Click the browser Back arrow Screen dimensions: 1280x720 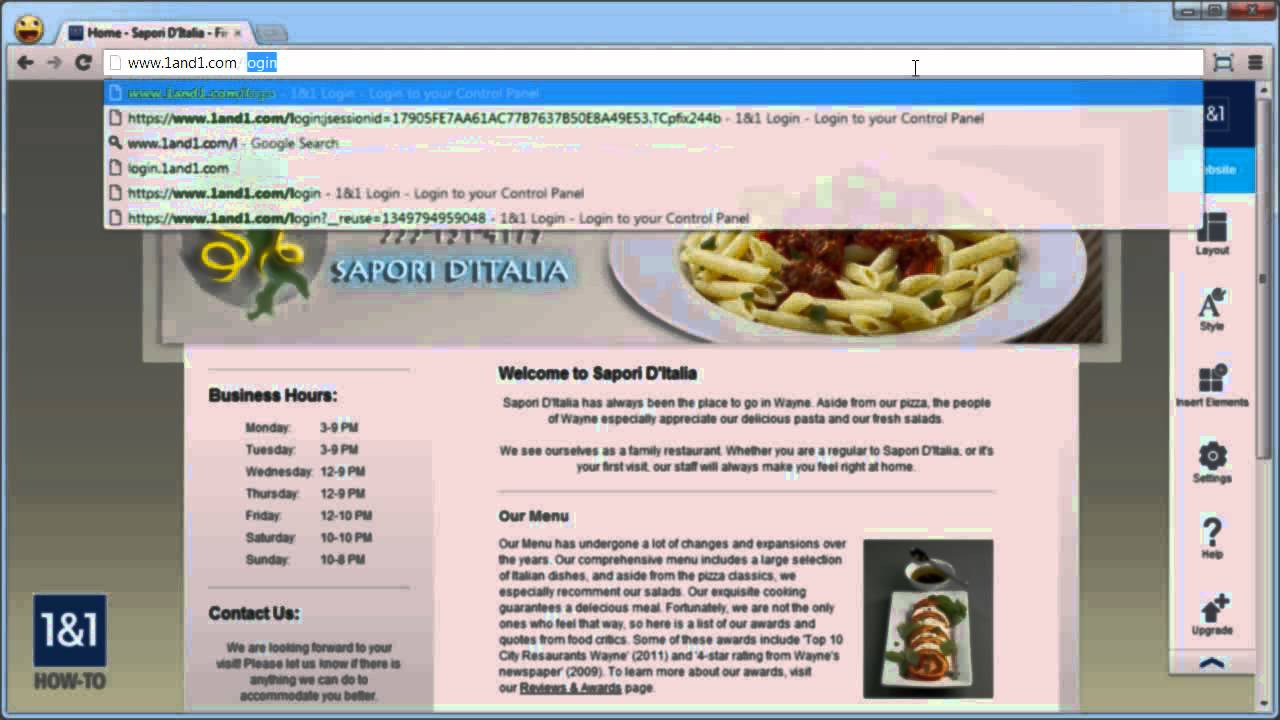[x=25, y=63]
